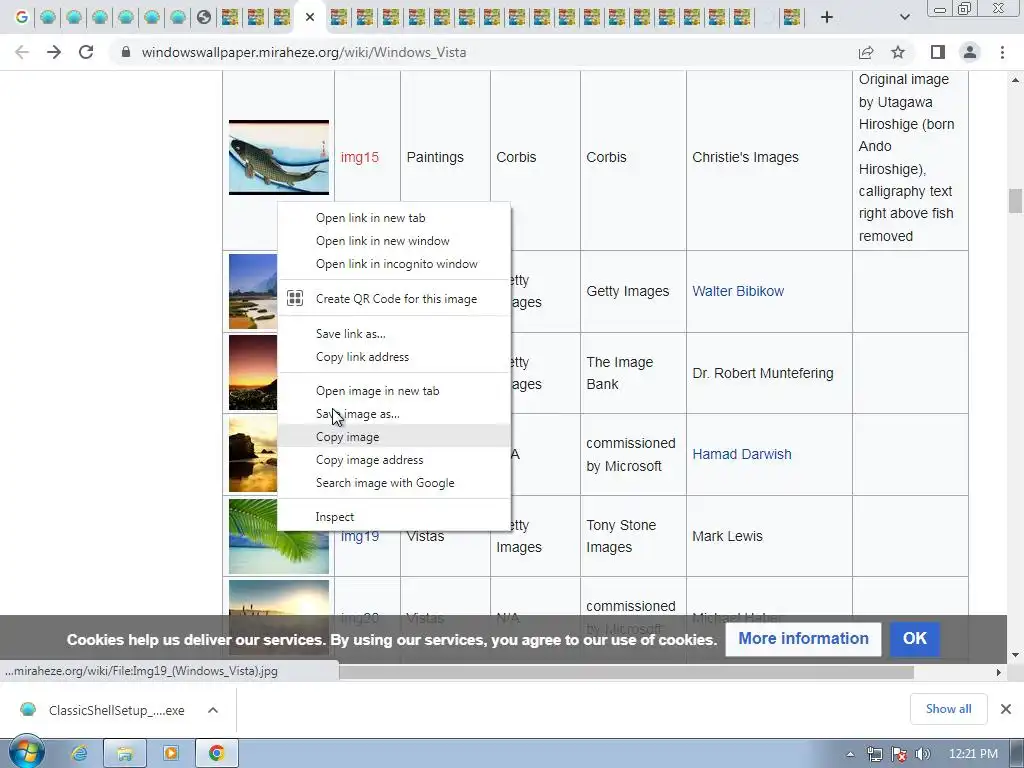Select Search image with Google
Screen dimensions: 1024x768
click(394, 483)
